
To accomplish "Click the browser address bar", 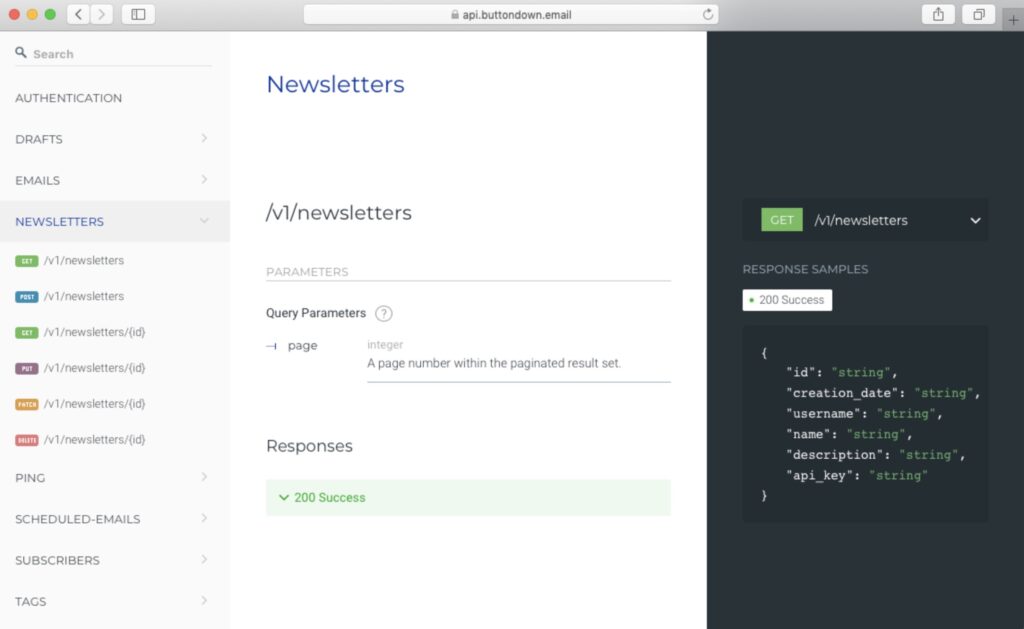I will [512, 14].
